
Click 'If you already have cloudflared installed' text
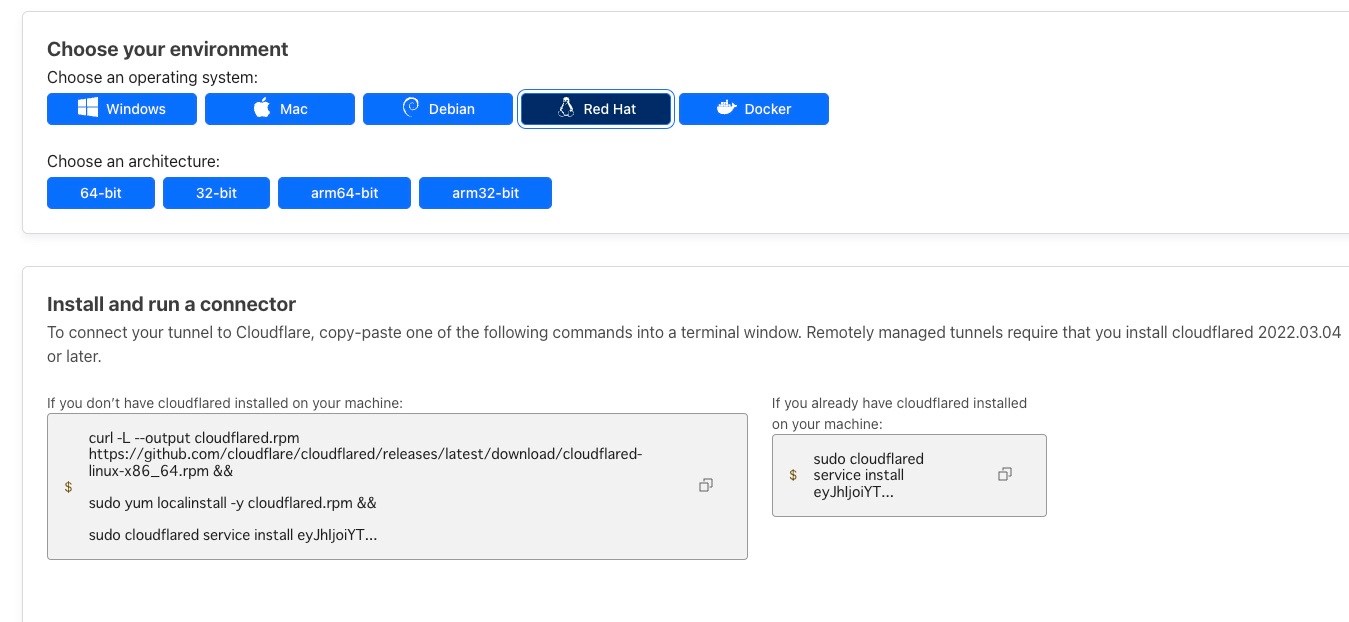click(899, 413)
